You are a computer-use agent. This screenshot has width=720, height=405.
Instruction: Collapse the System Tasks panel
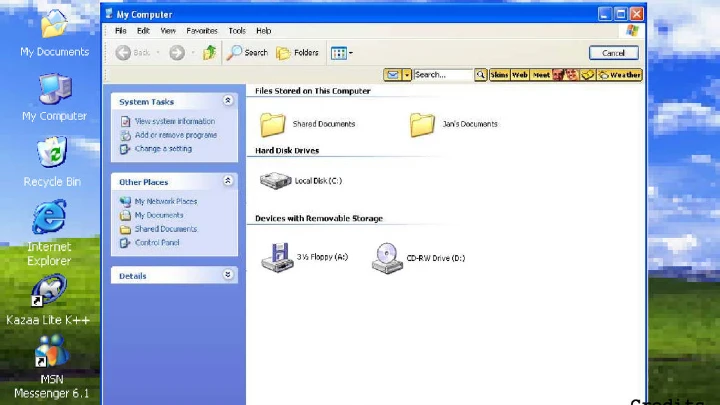coord(228,101)
